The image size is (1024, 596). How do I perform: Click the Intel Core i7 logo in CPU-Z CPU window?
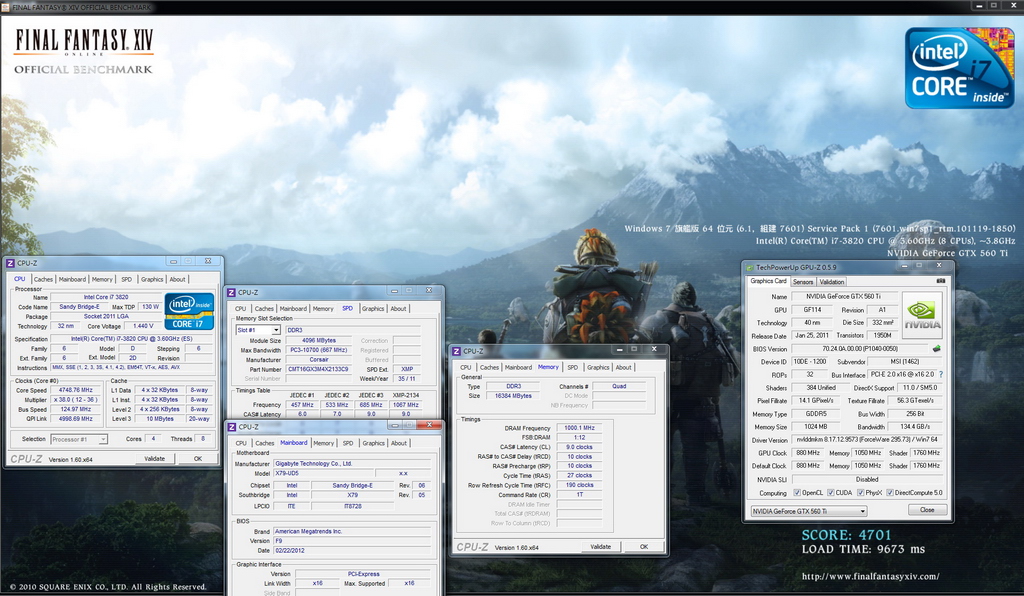[x=189, y=311]
